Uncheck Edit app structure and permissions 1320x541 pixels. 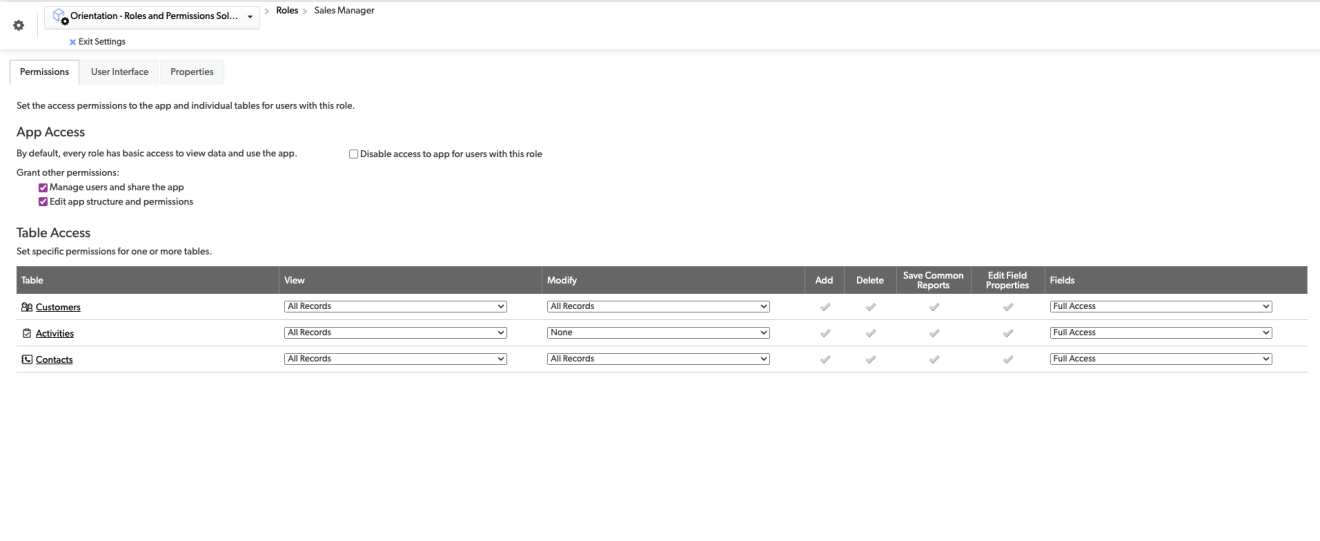(43, 201)
